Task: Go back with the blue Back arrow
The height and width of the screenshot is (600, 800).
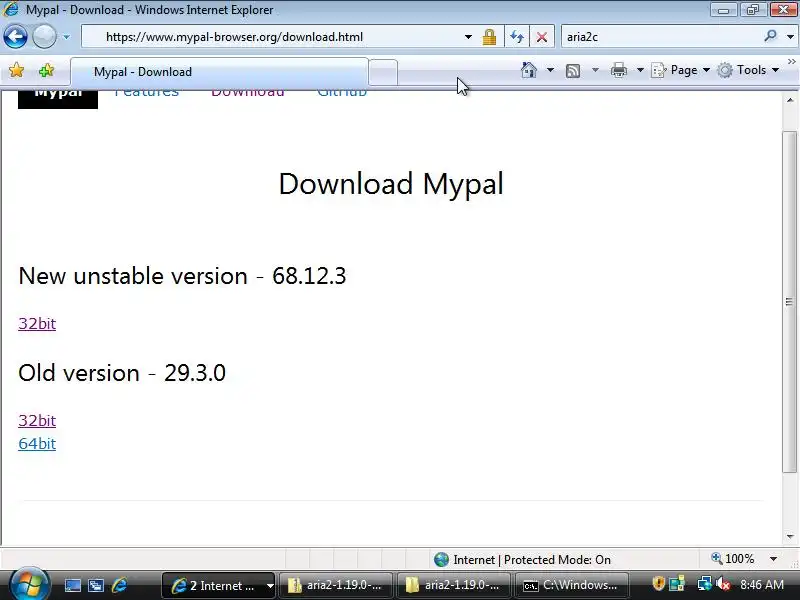Action: pos(15,37)
